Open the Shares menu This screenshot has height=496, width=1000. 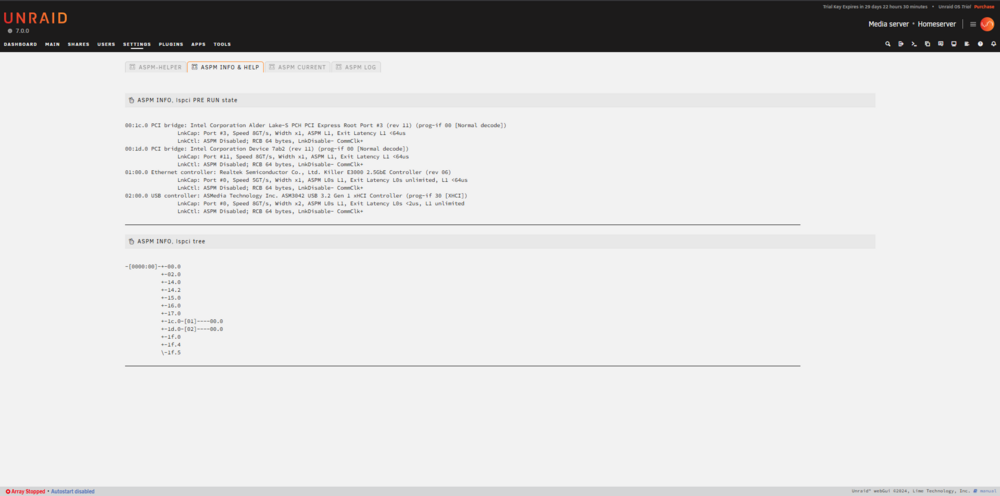pyautogui.click(x=78, y=45)
